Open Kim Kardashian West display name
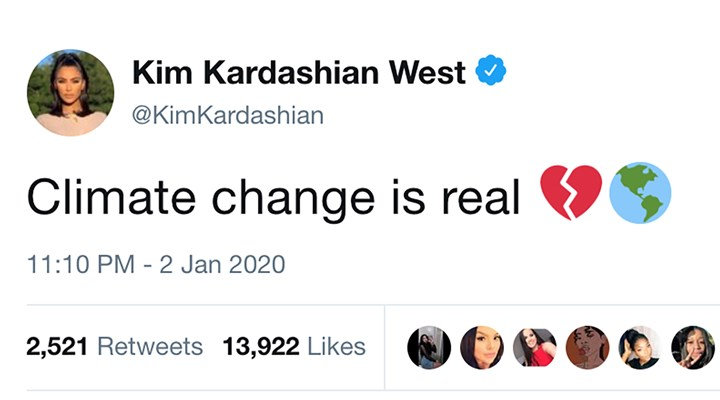720x400 pixels. (298, 73)
